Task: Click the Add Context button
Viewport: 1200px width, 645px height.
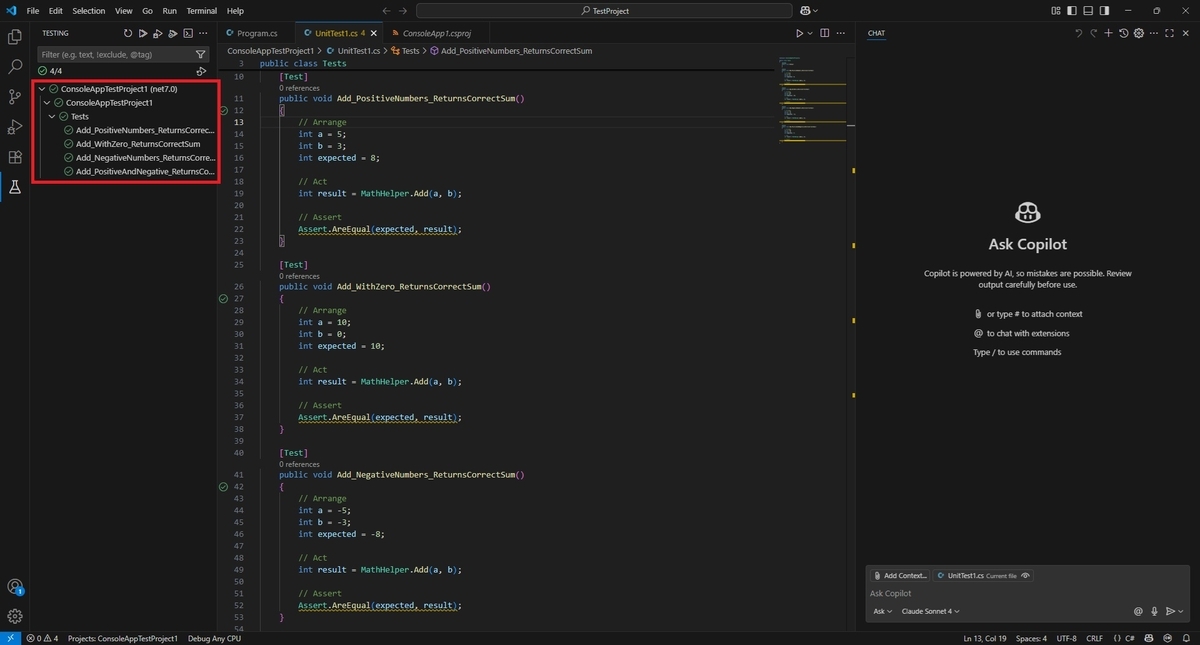Action: pos(900,575)
